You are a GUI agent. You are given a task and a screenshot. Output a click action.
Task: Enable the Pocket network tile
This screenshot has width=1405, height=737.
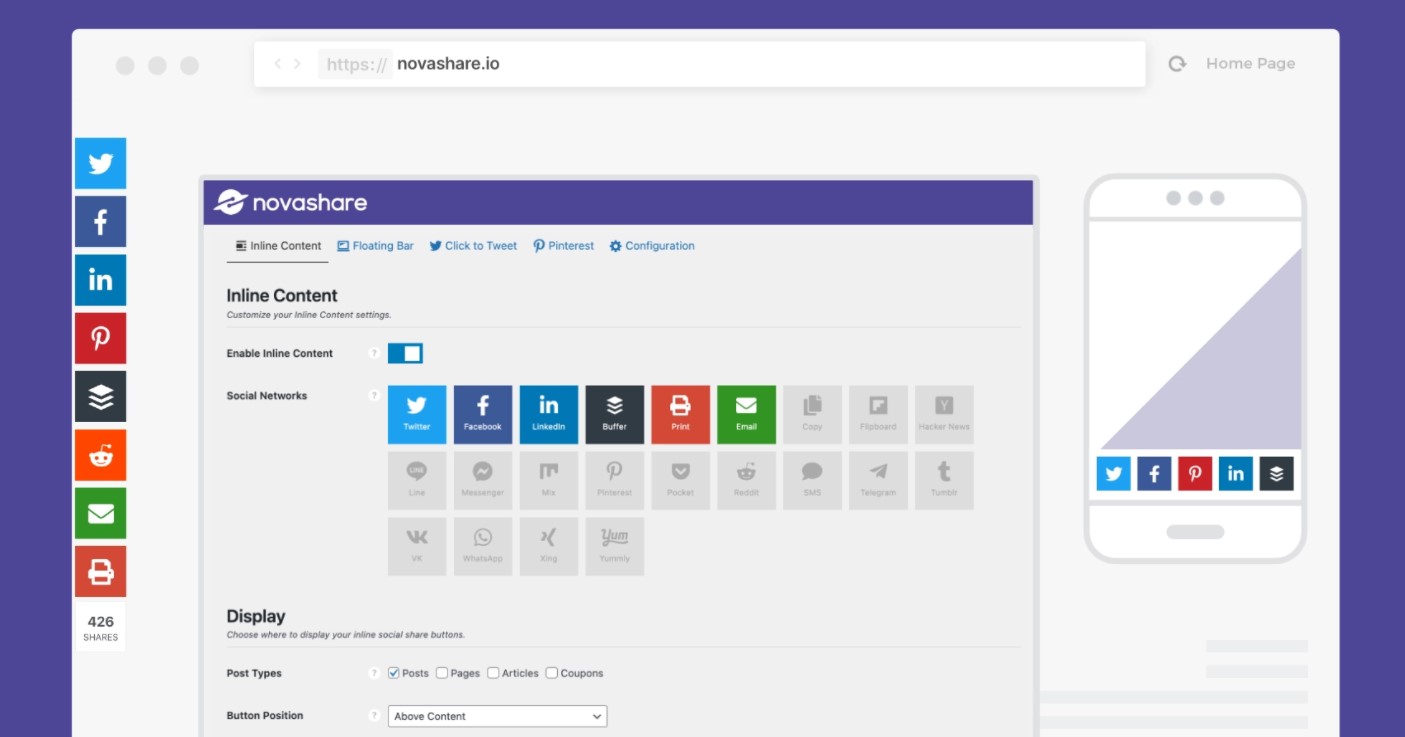(680, 480)
